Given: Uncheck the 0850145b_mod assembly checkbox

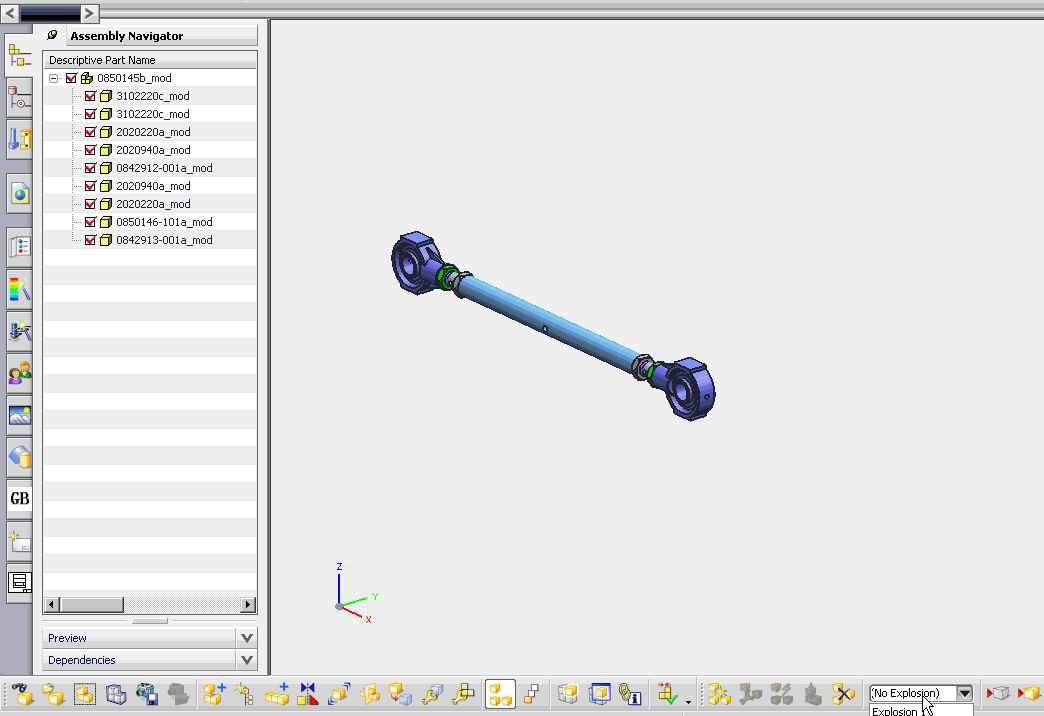Looking at the screenshot, I should (x=72, y=78).
